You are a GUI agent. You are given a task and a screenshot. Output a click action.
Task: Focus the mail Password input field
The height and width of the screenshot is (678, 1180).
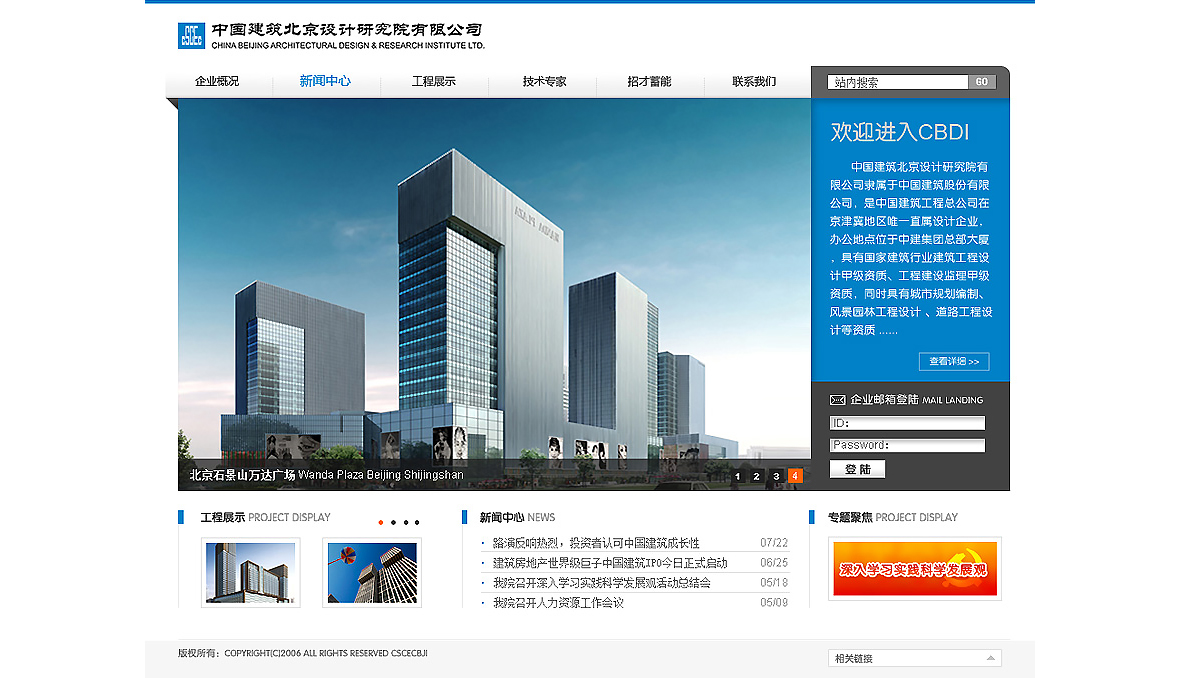[907, 445]
